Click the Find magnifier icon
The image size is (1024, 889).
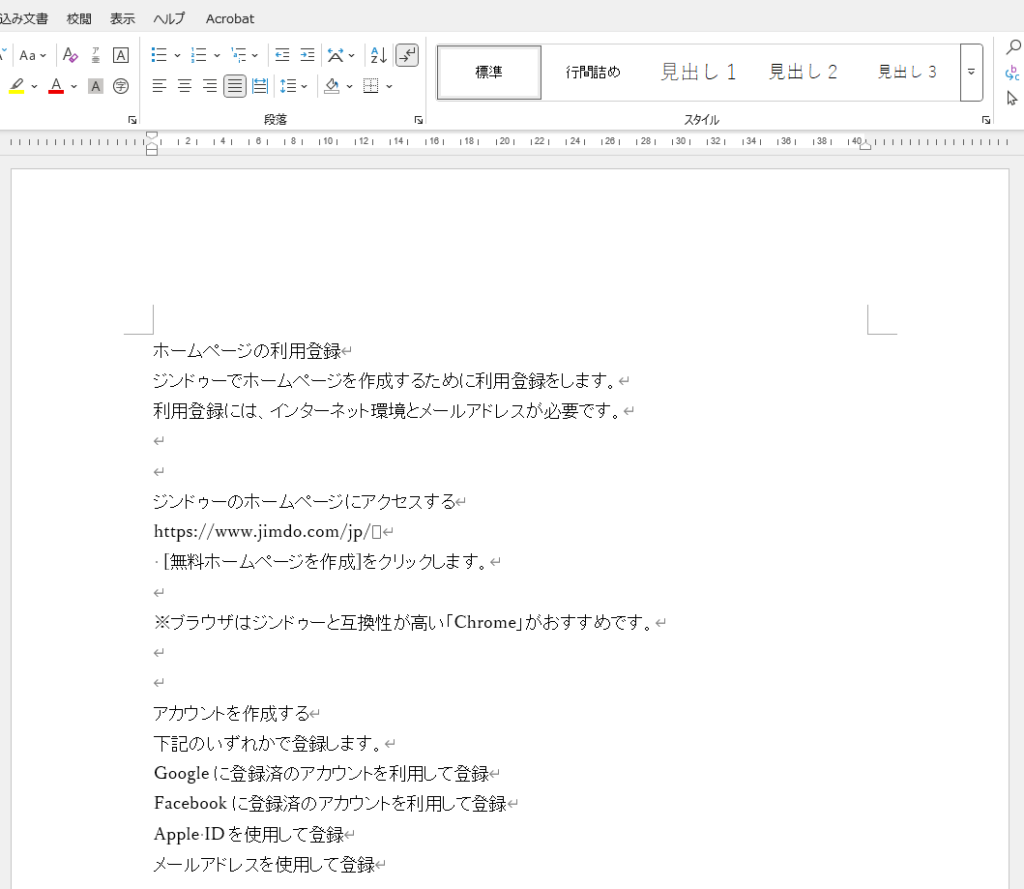[x=1012, y=47]
